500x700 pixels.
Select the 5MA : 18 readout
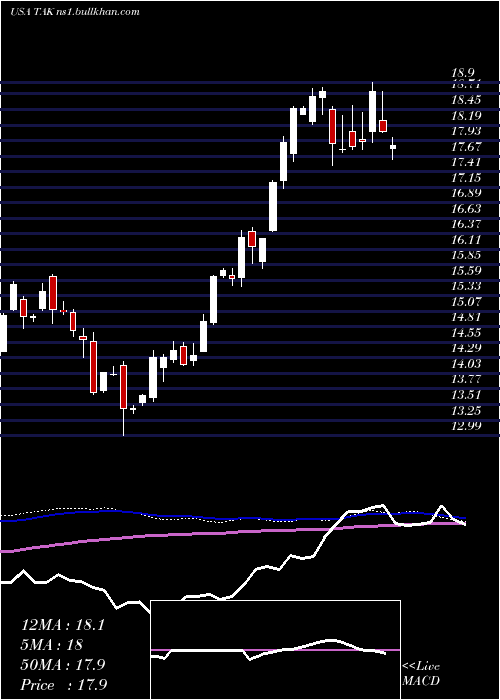(x=52, y=645)
